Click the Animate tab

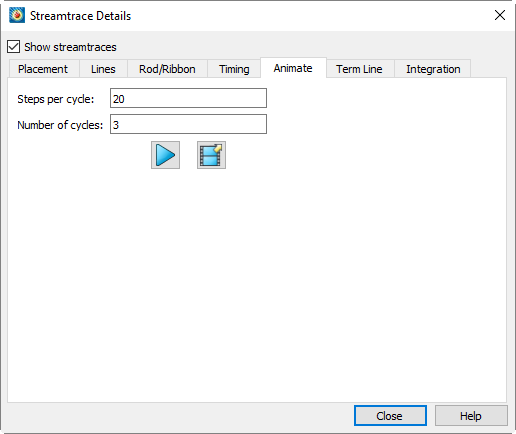[x=293, y=68]
